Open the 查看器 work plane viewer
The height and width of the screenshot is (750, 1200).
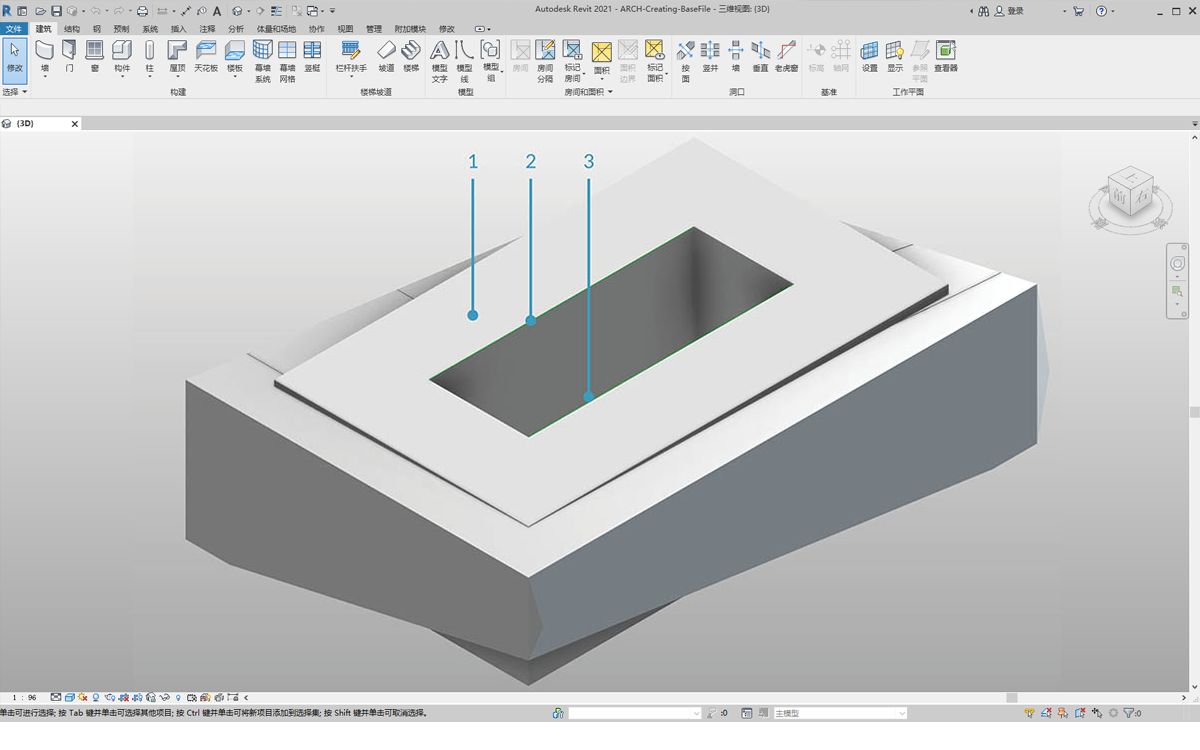point(946,56)
